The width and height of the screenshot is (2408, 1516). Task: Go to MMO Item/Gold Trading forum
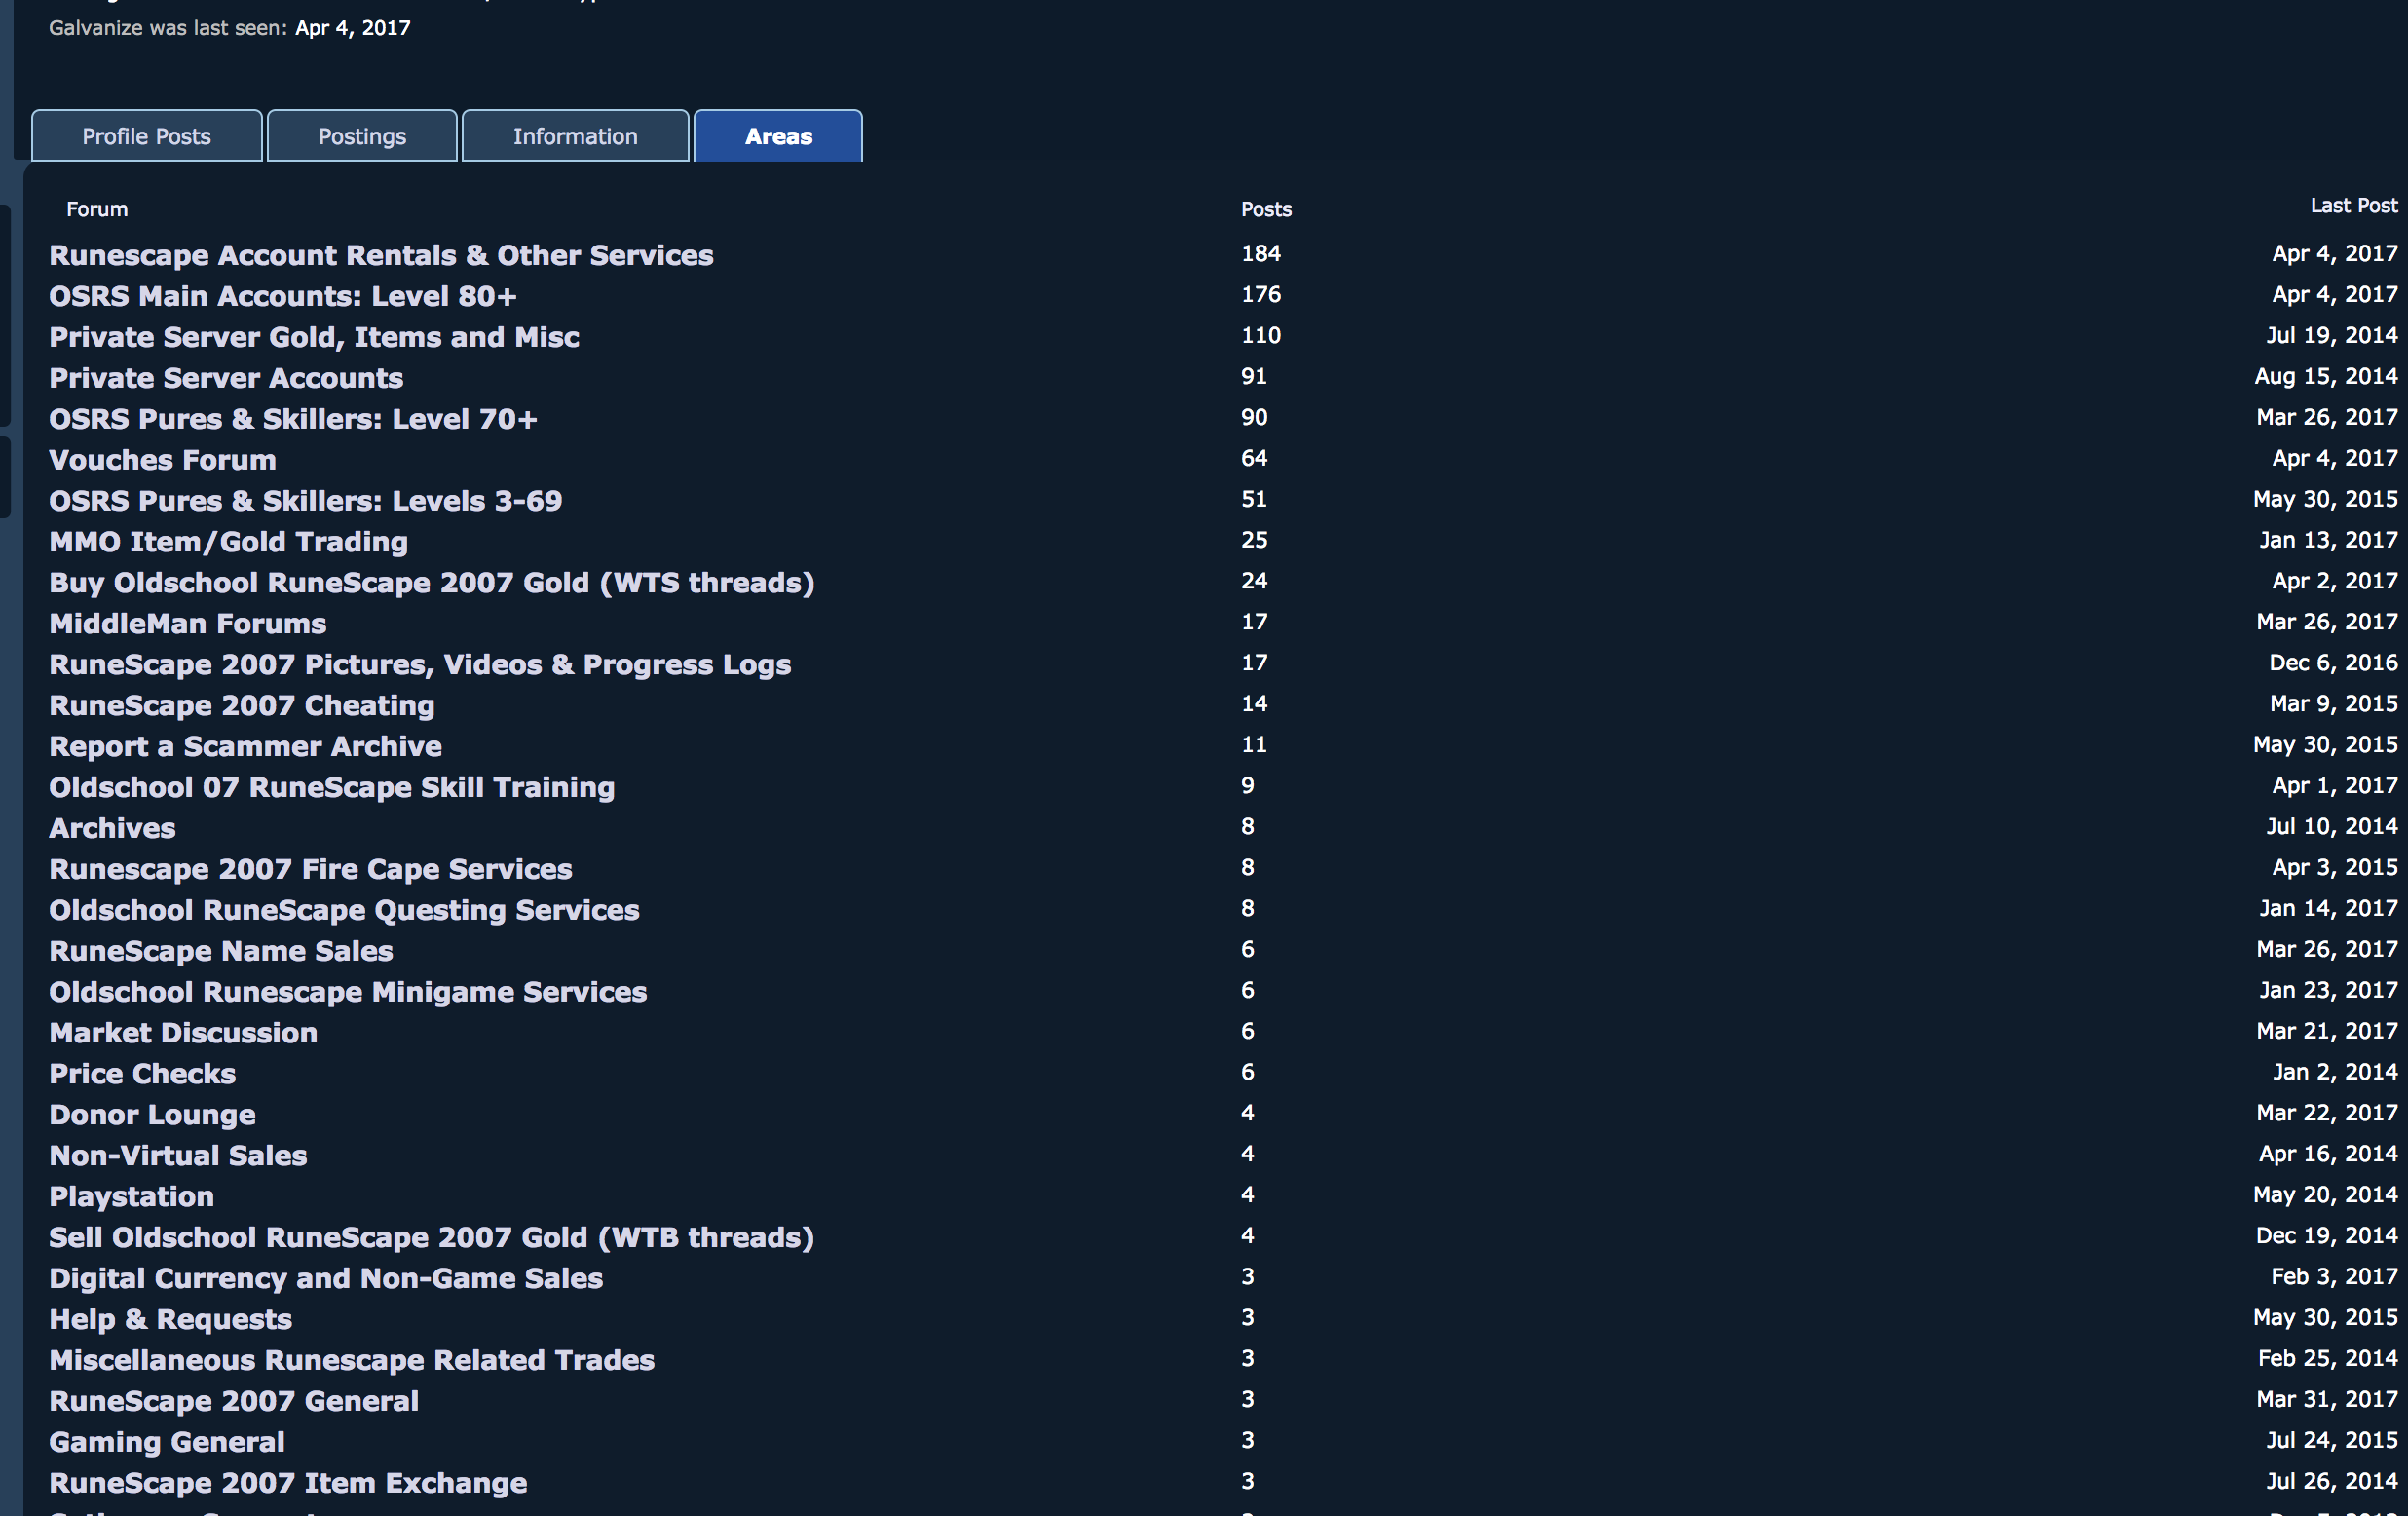229,542
